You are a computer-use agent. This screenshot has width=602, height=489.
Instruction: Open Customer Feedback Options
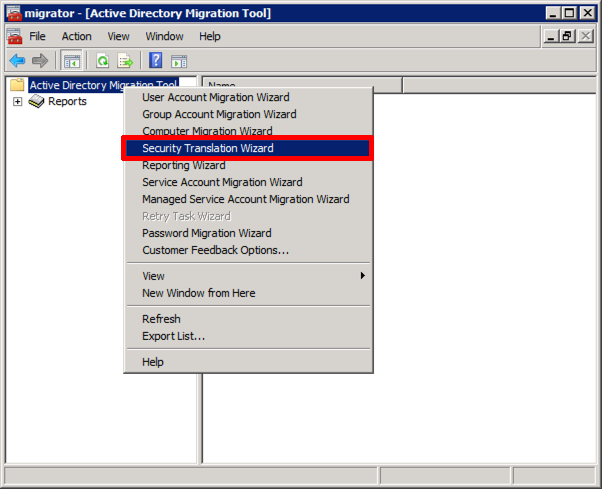pyautogui.click(x=248, y=250)
